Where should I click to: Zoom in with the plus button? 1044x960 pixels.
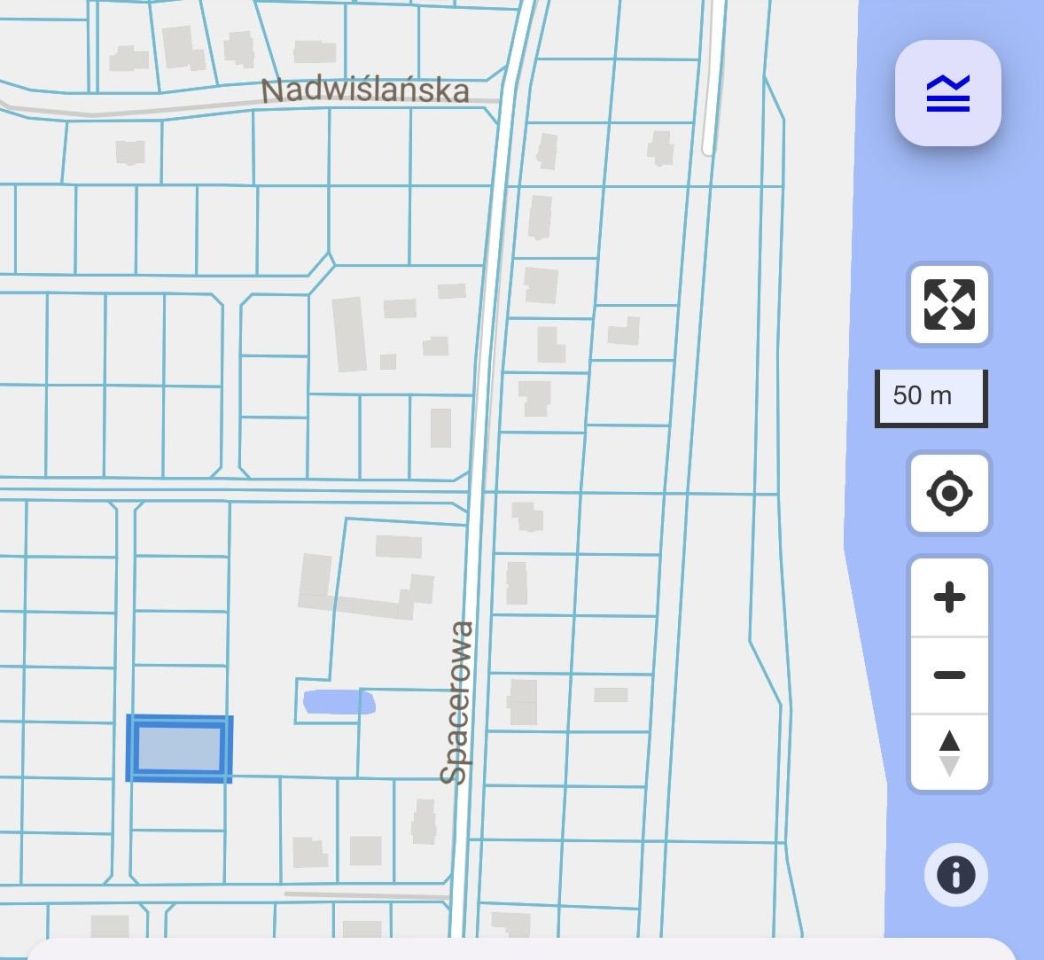click(x=949, y=597)
